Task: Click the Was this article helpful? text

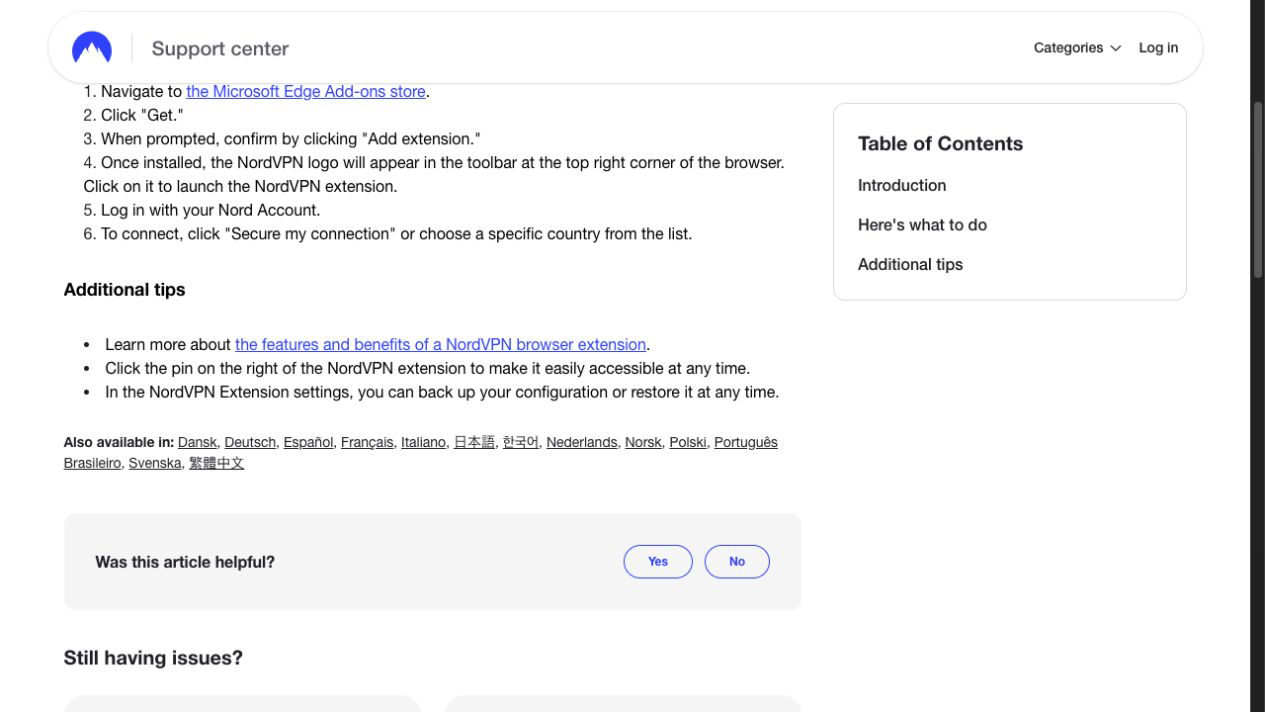Action: [185, 562]
